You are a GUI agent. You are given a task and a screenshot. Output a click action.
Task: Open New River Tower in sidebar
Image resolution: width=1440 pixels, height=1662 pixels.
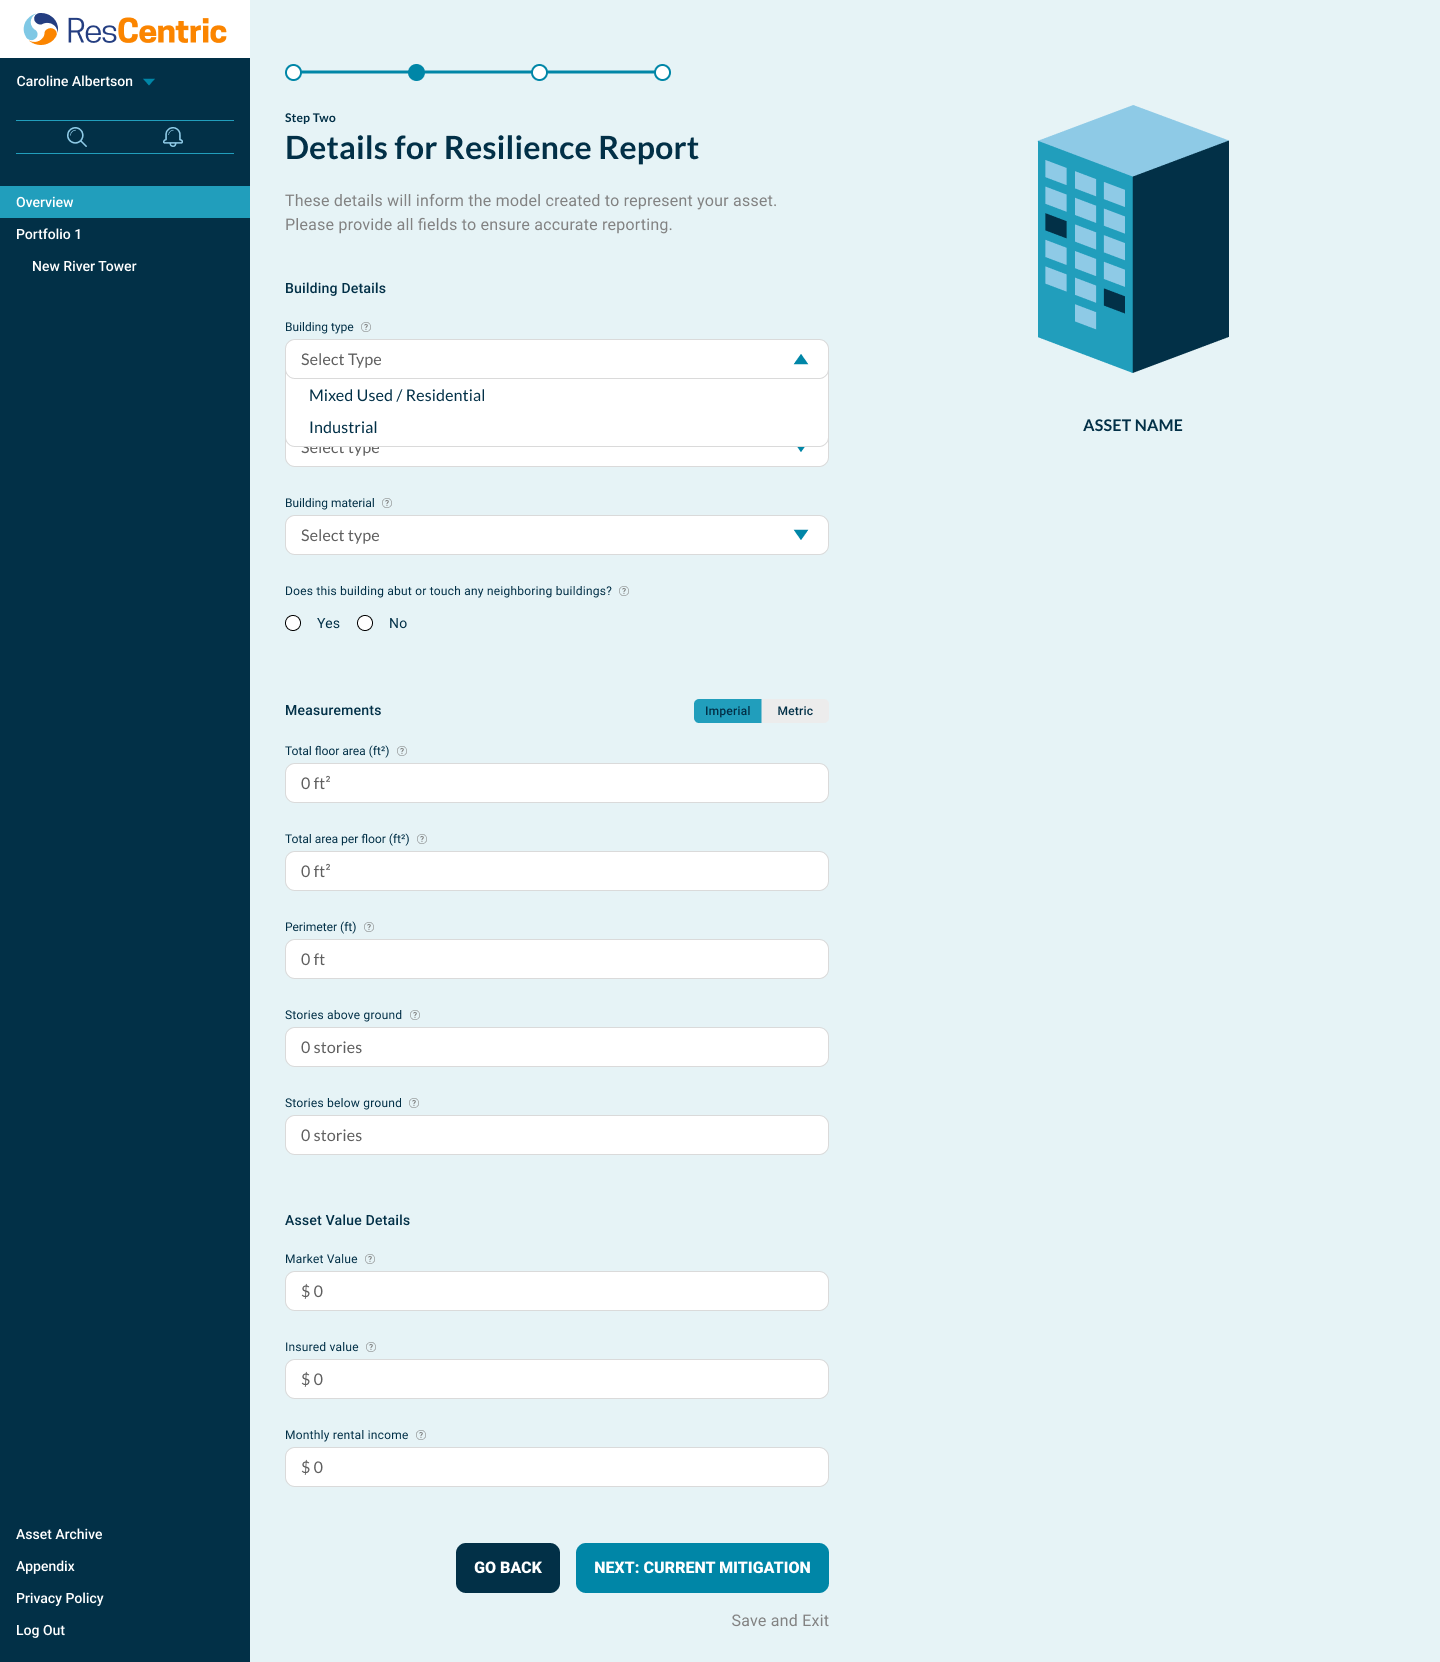[84, 266]
